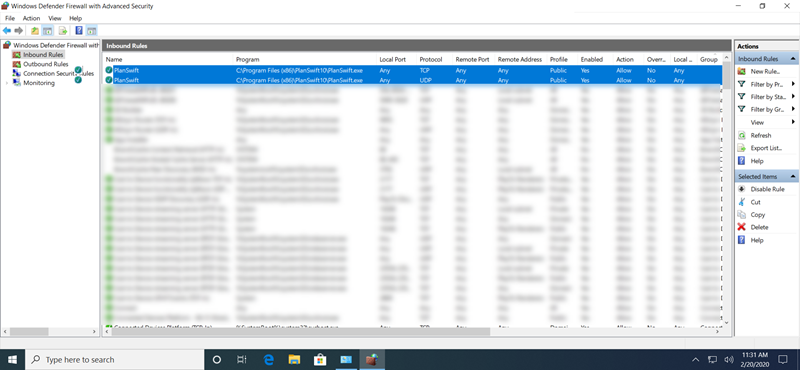
Task: Open Microsoft Store from the taskbar
Action: coord(320,359)
